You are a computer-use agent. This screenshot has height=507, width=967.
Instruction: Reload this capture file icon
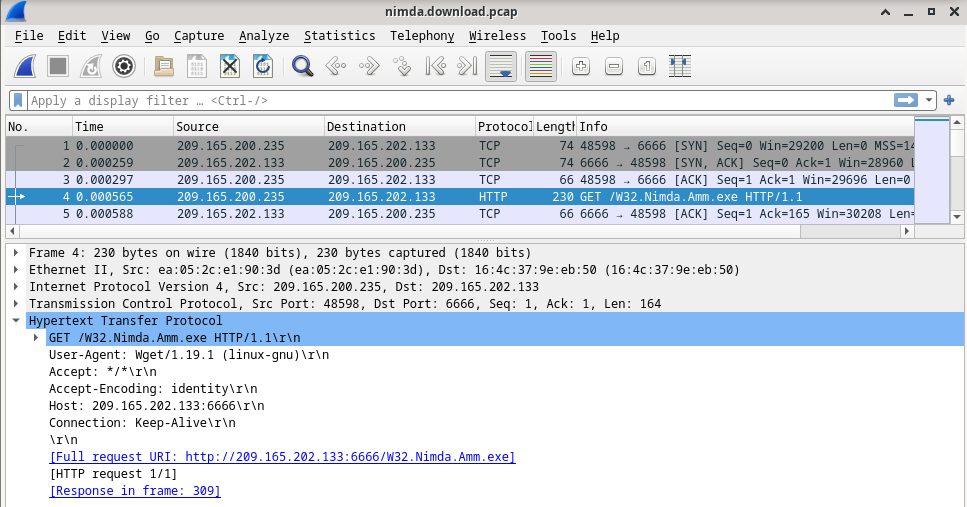click(x=263, y=66)
